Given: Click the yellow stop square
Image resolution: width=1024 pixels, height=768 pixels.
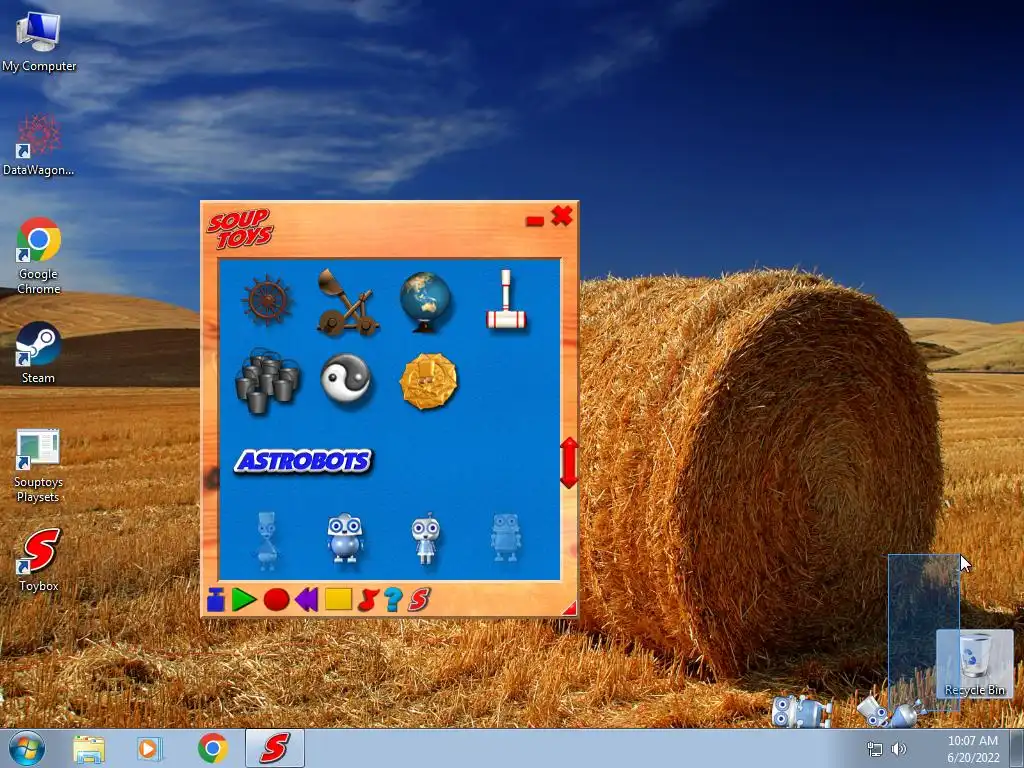Looking at the screenshot, I should pos(338,599).
